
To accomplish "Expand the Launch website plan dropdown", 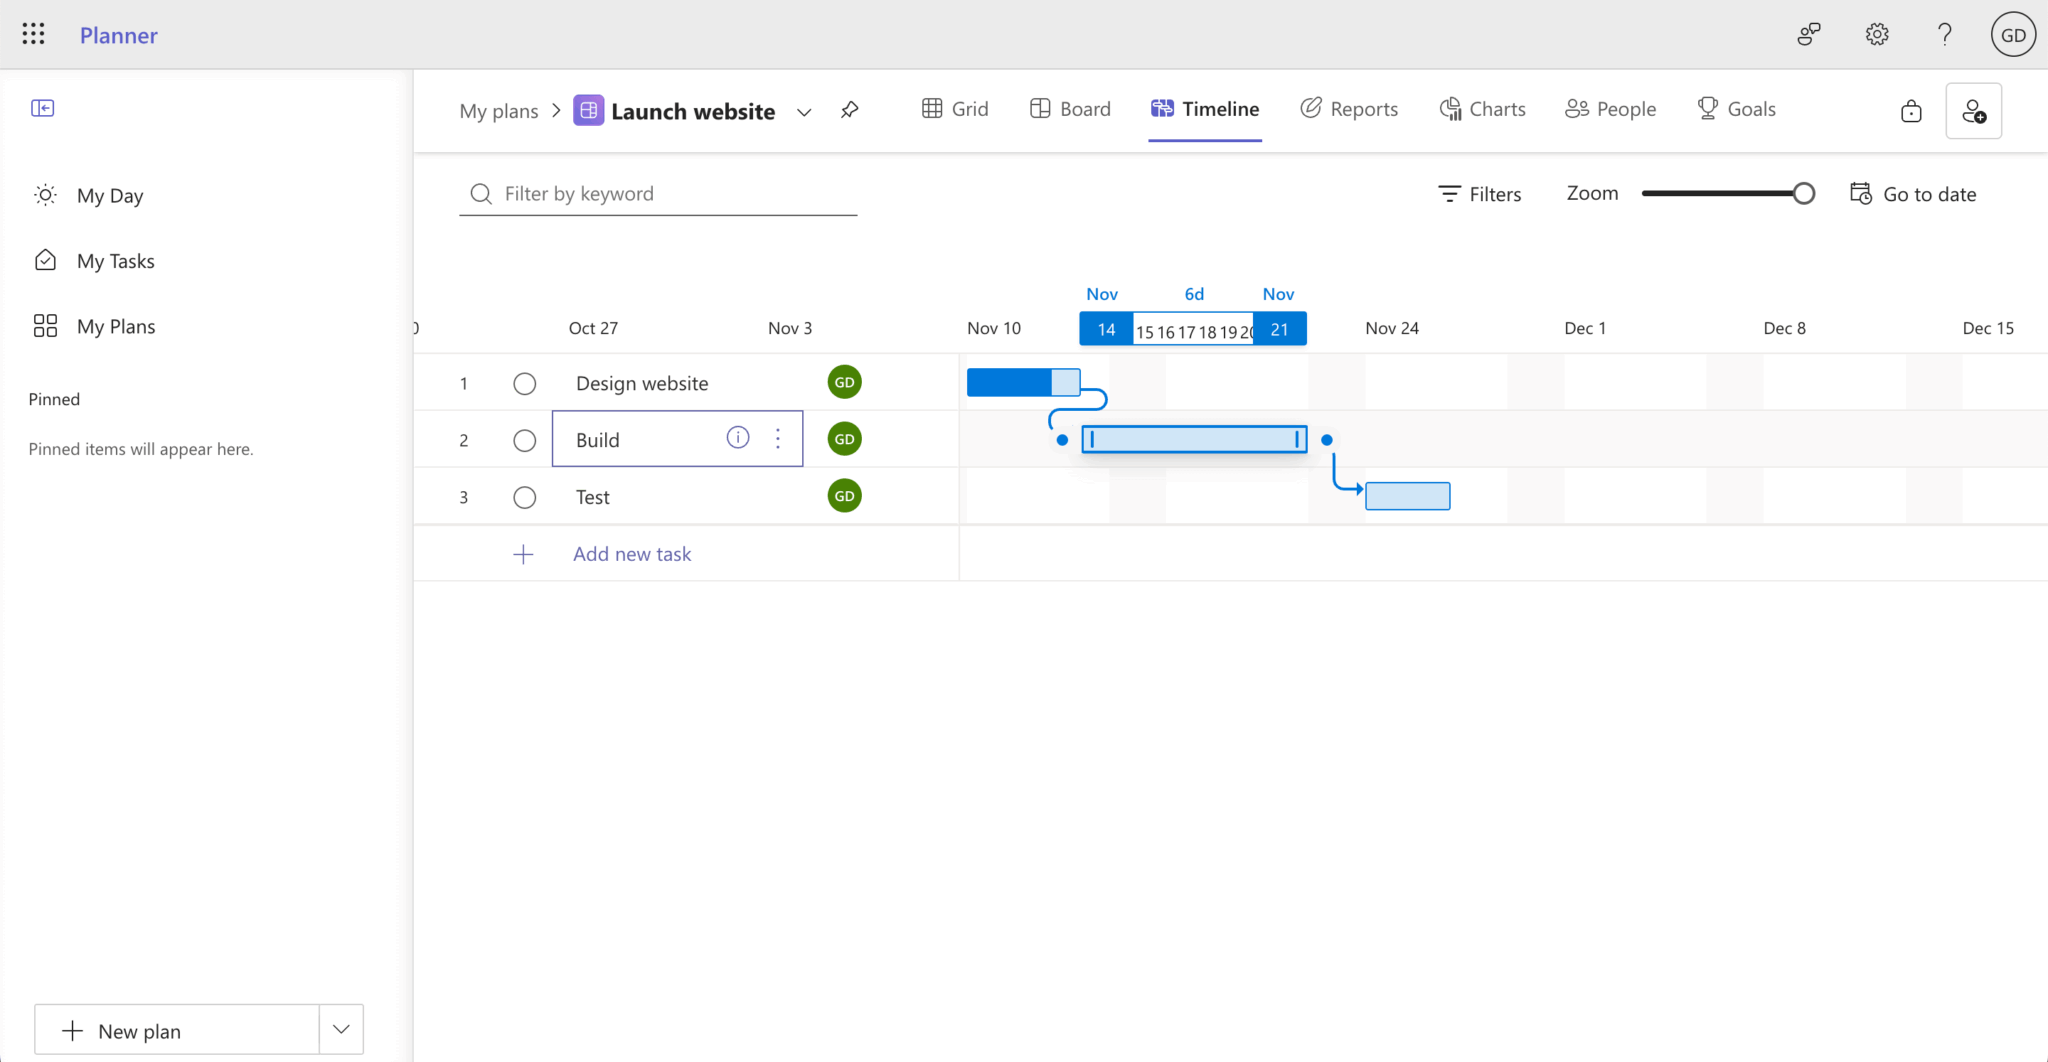I will pyautogui.click(x=804, y=112).
